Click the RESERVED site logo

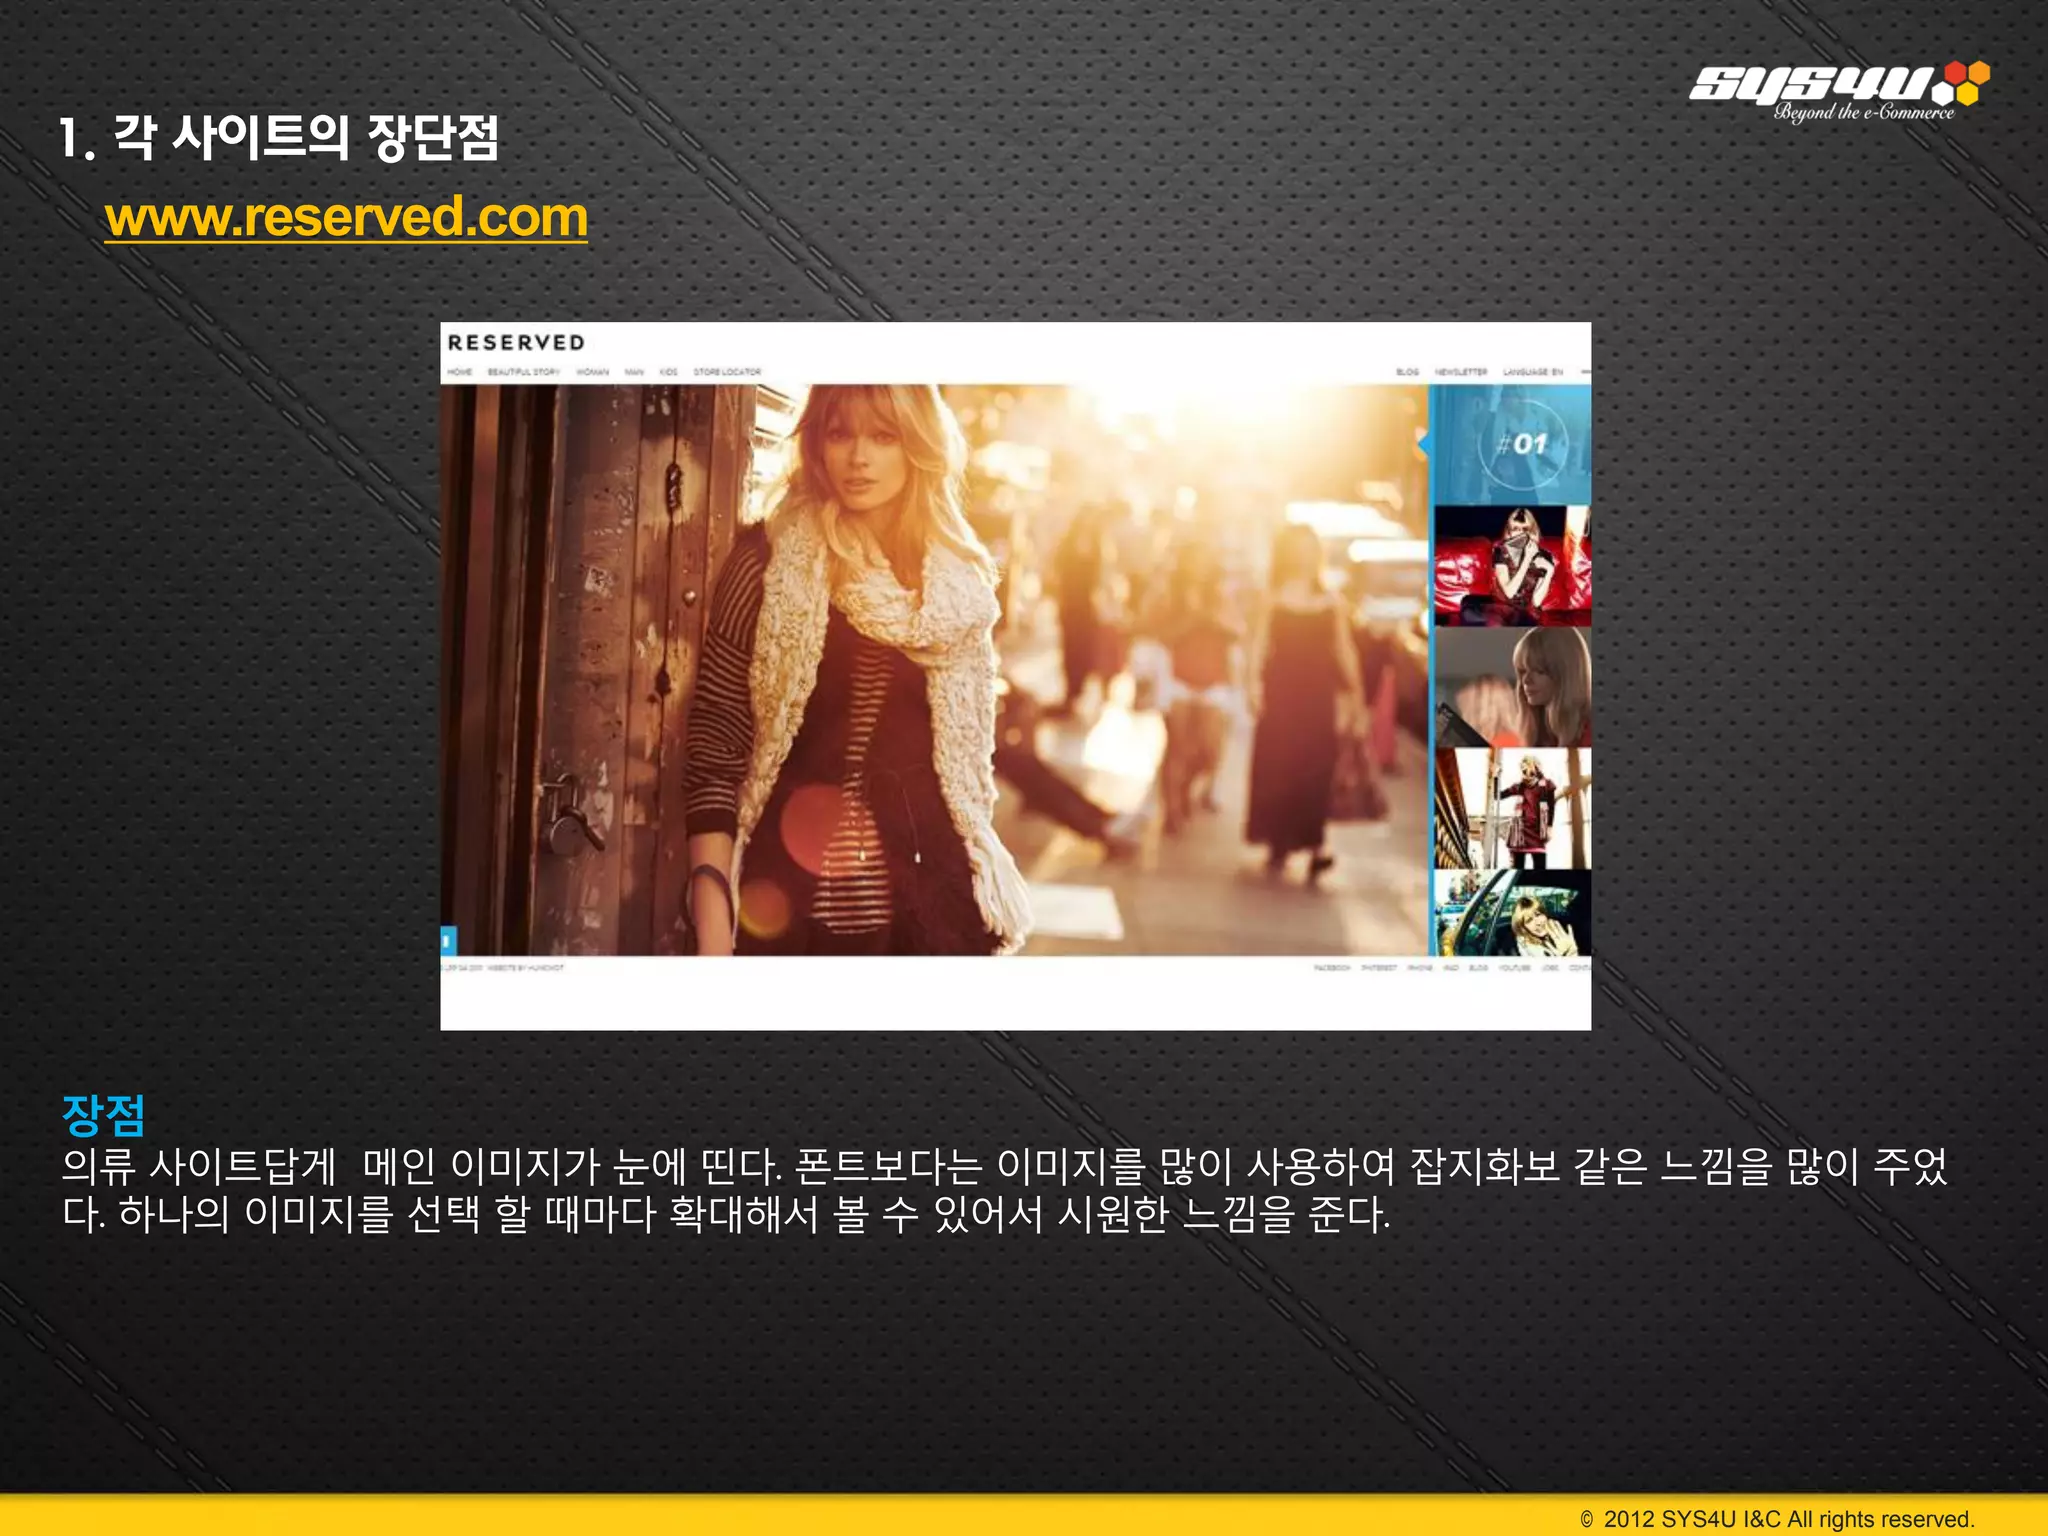(x=516, y=343)
